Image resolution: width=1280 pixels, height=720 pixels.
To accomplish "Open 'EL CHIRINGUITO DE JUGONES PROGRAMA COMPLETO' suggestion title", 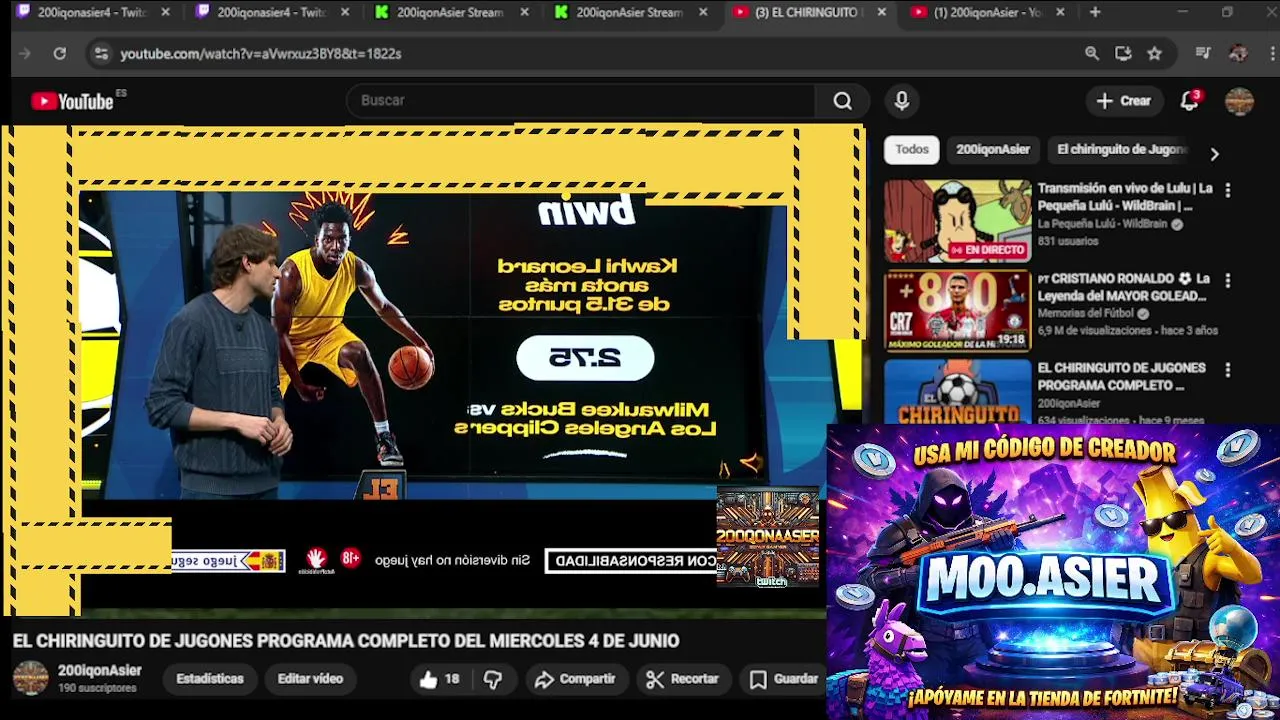I will 1122,376.
